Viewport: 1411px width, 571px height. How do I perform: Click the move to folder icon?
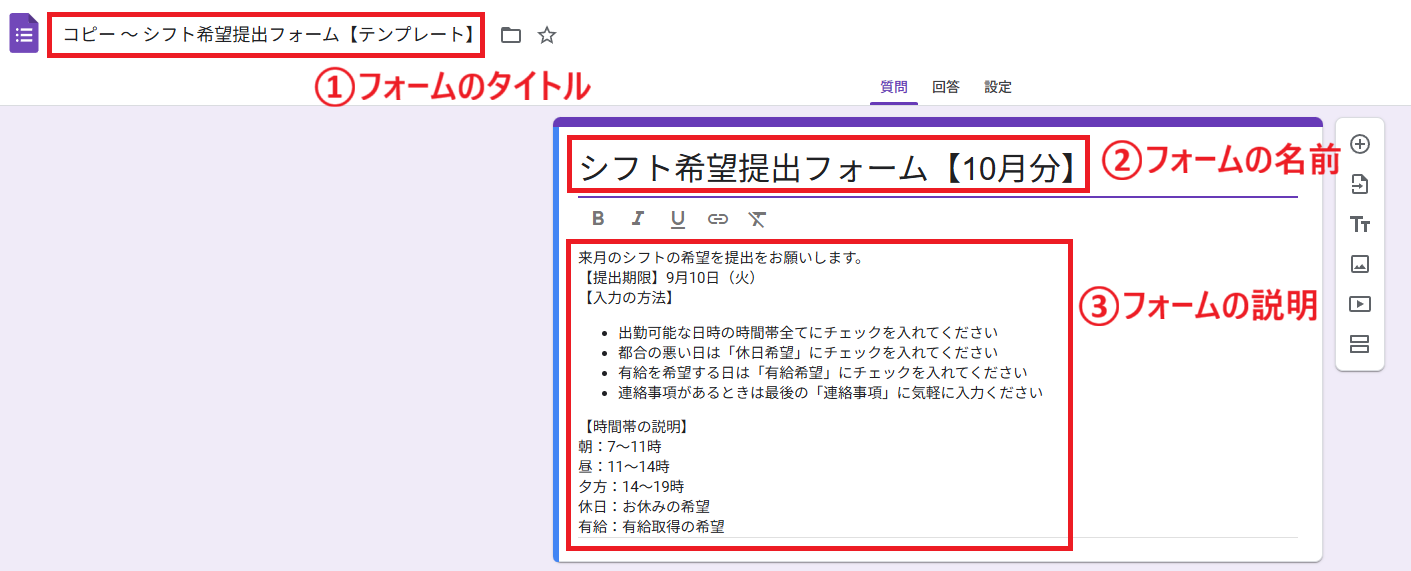pyautogui.click(x=511, y=35)
